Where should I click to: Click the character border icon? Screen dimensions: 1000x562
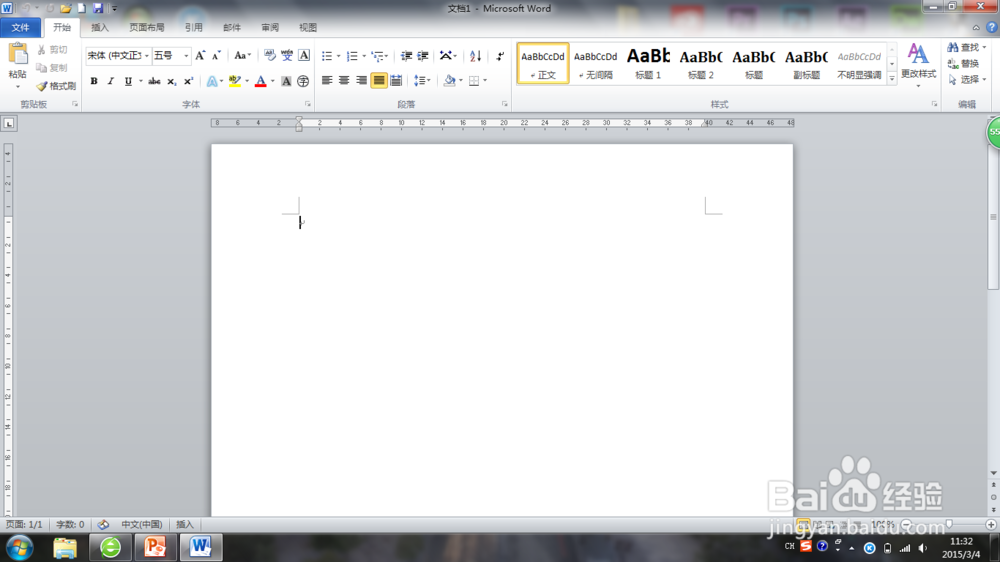[x=304, y=56]
